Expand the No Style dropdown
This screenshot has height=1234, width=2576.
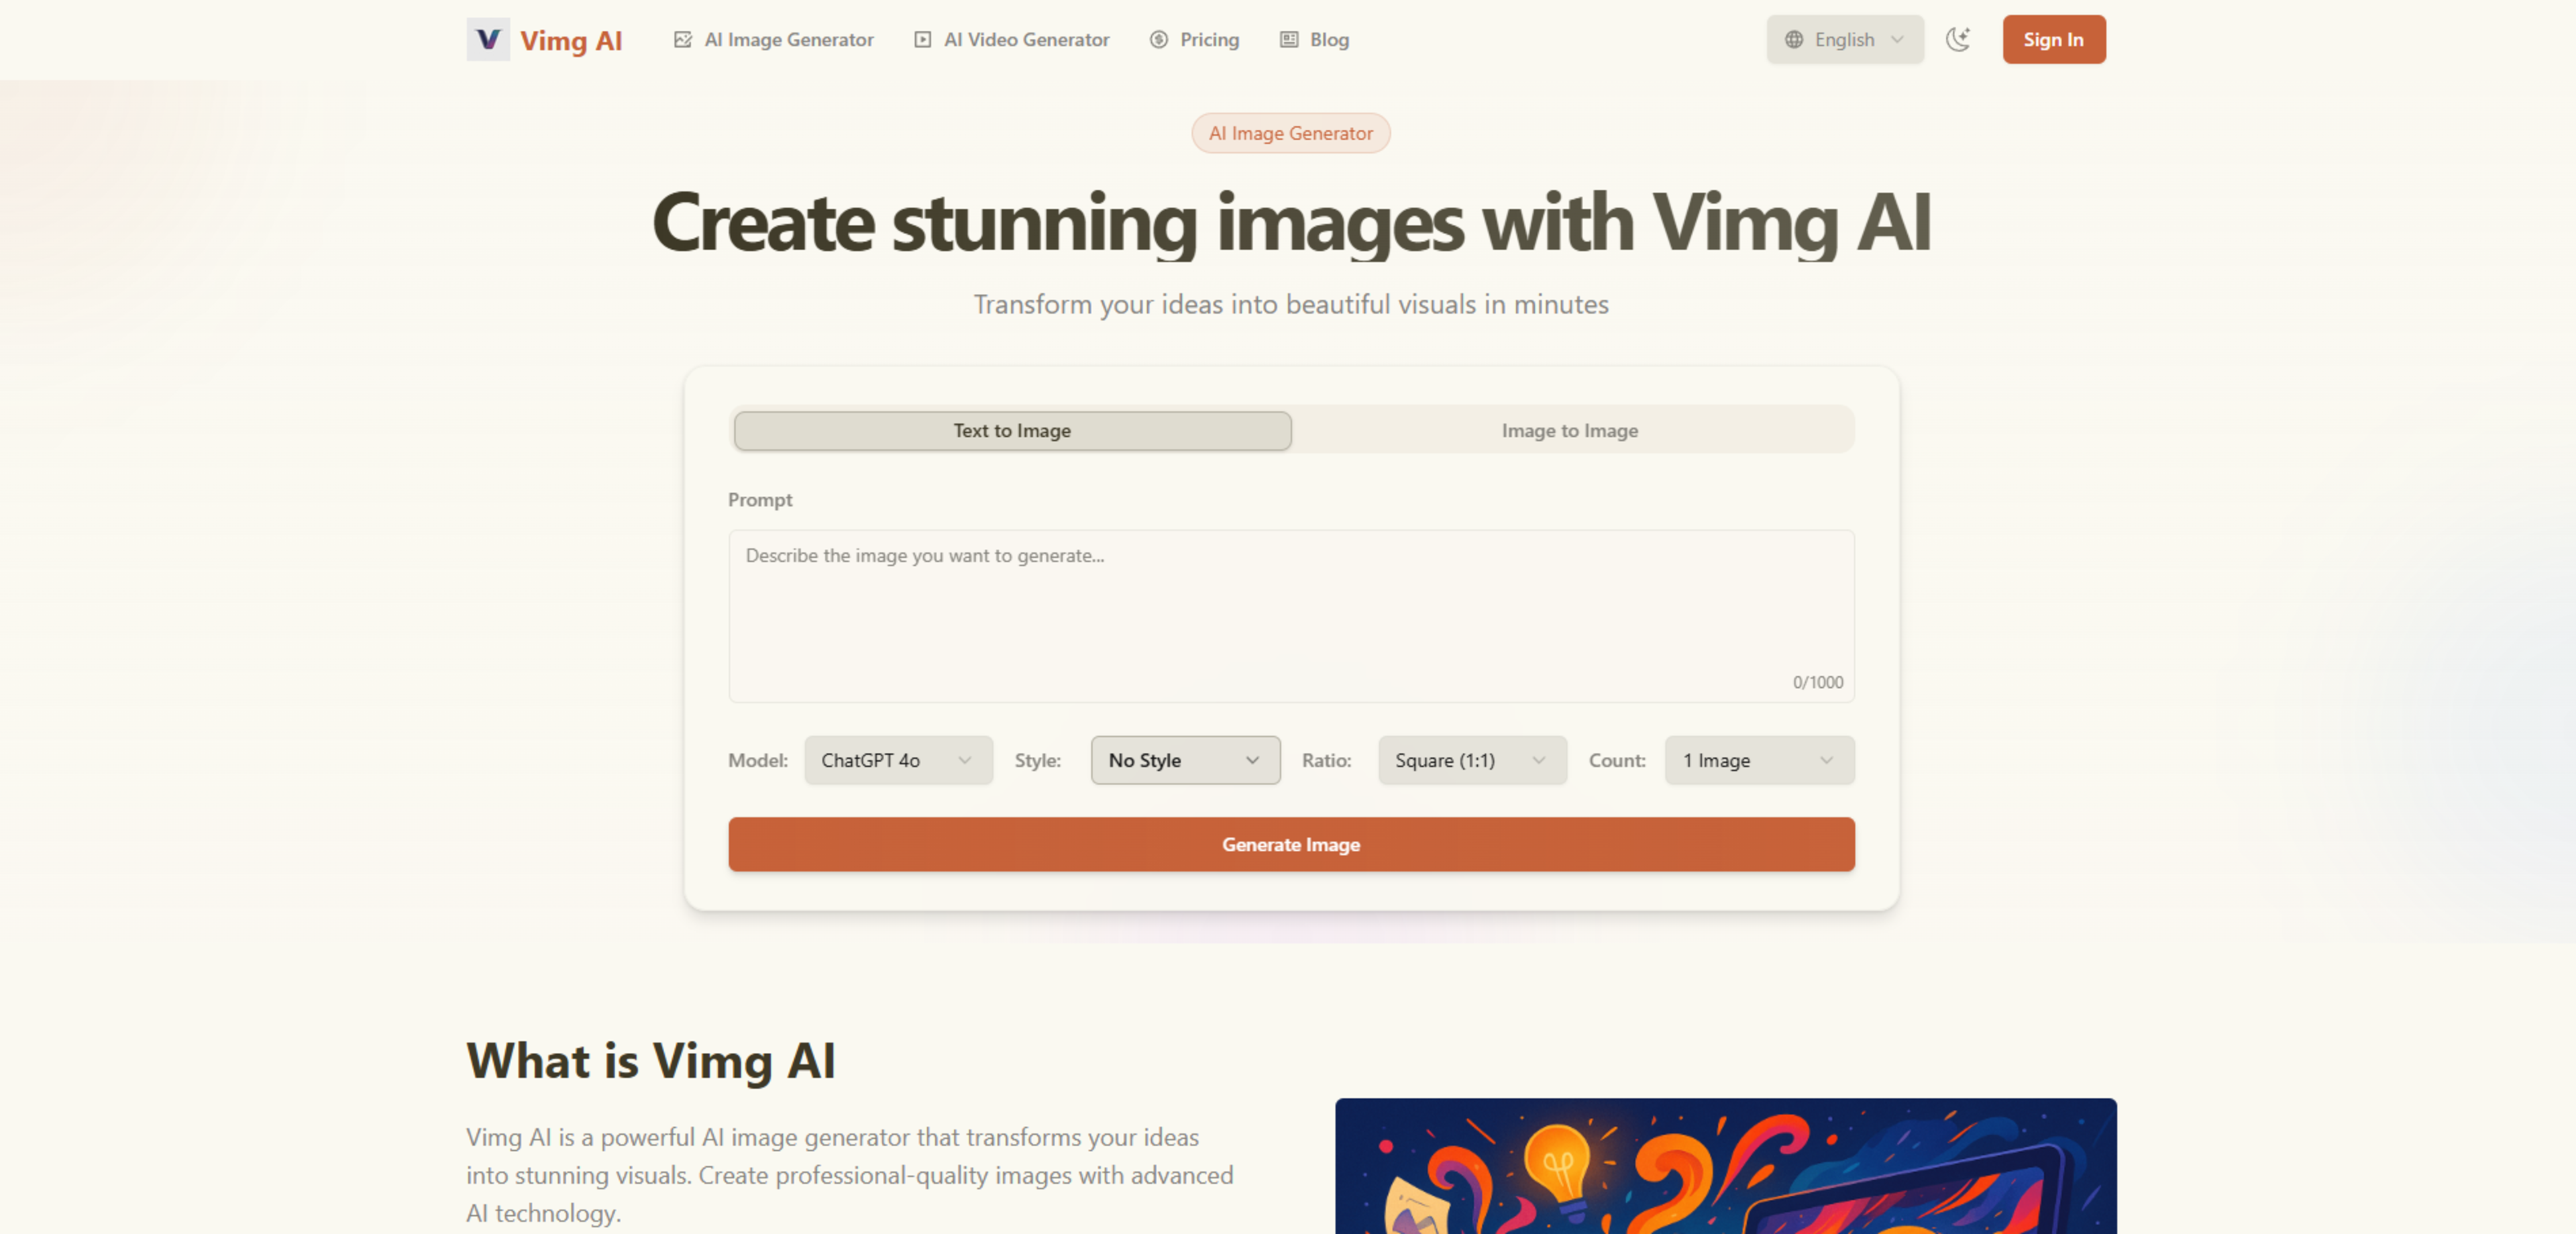(1184, 760)
